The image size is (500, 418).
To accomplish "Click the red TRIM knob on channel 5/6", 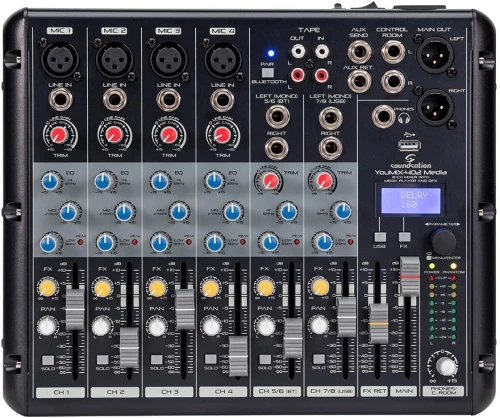I will pos(271,181).
